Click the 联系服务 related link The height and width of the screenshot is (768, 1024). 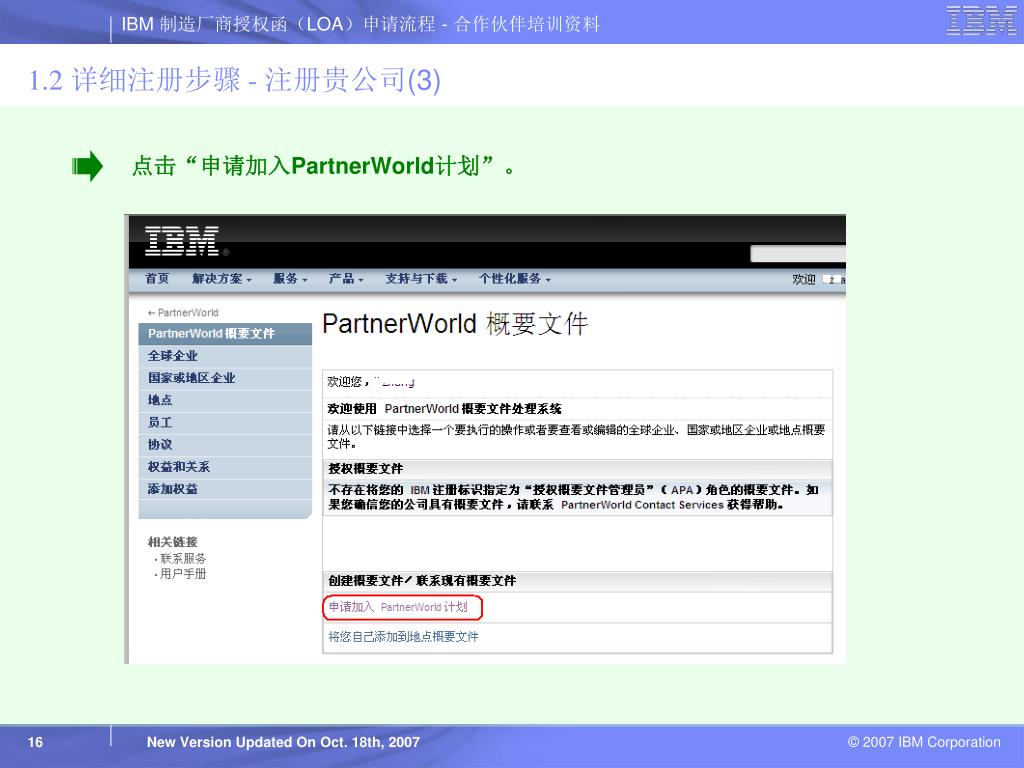tap(183, 558)
